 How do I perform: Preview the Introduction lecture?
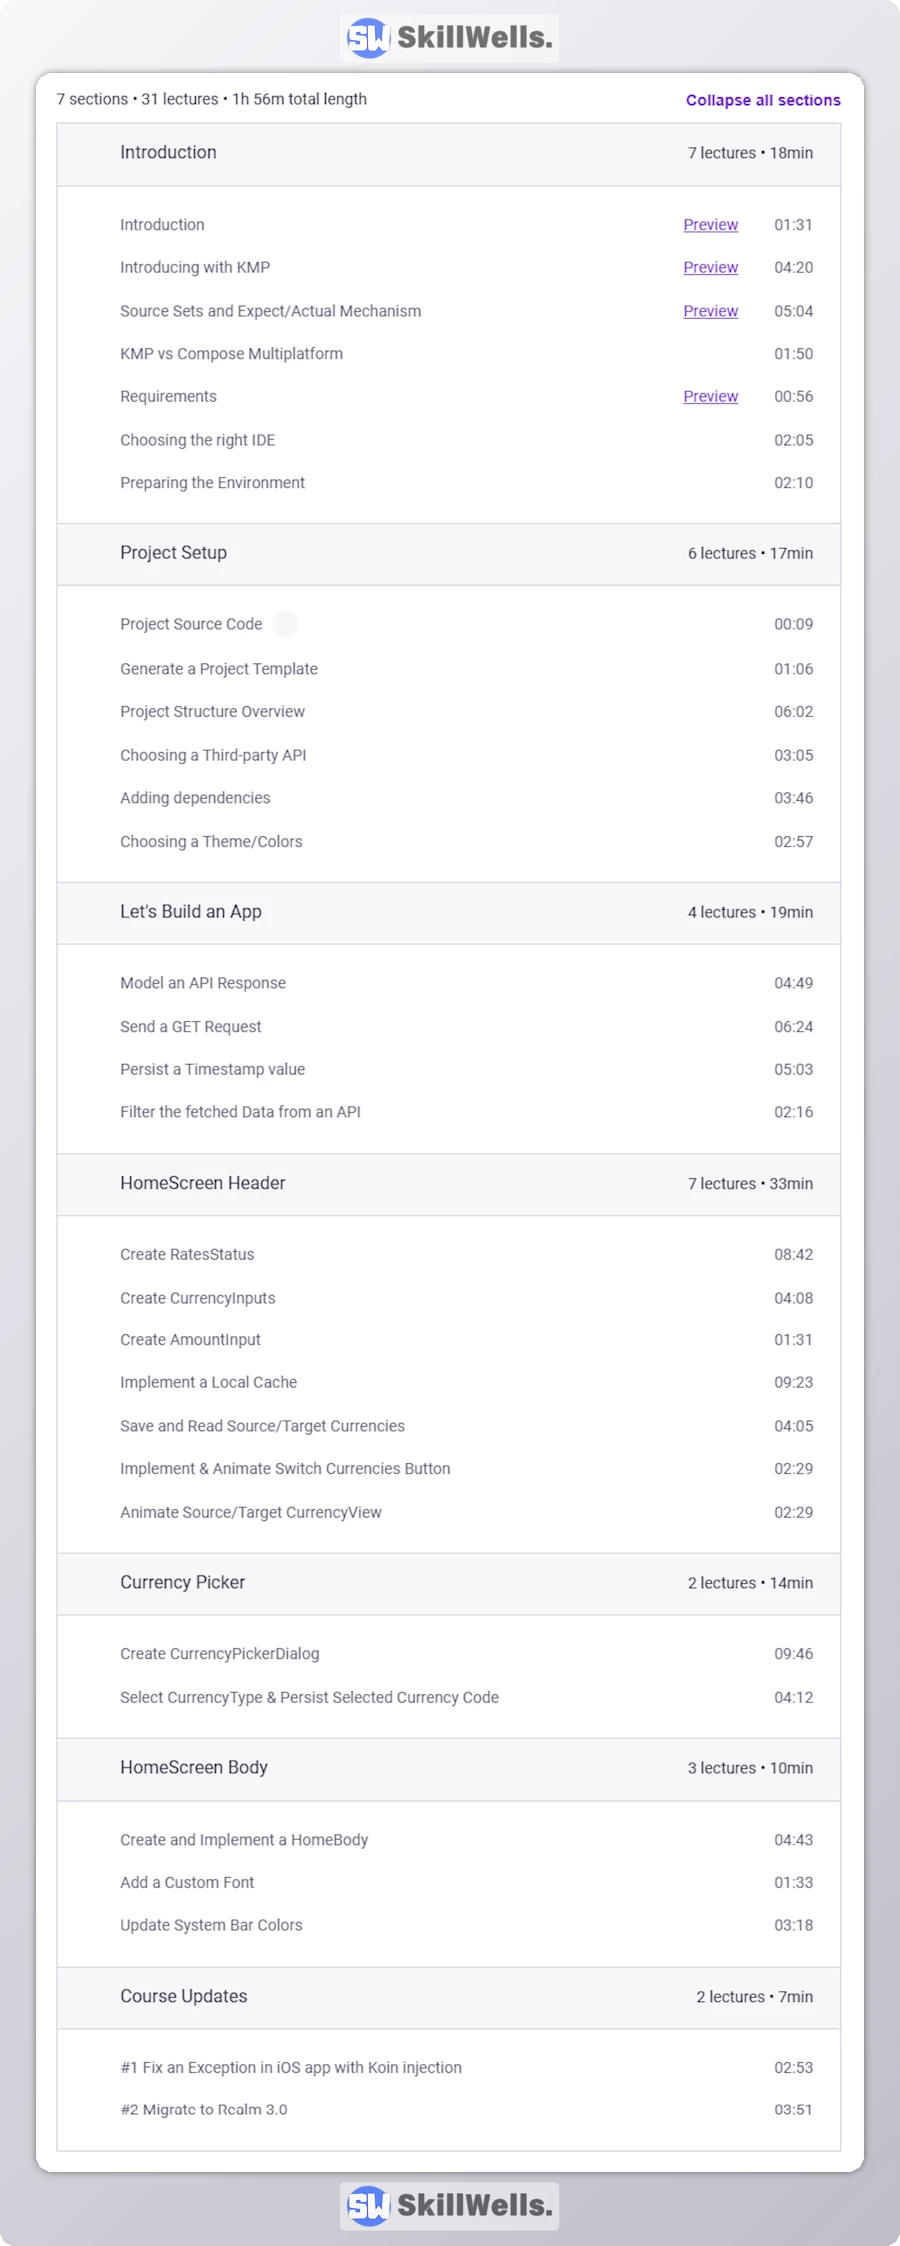pyautogui.click(x=710, y=225)
